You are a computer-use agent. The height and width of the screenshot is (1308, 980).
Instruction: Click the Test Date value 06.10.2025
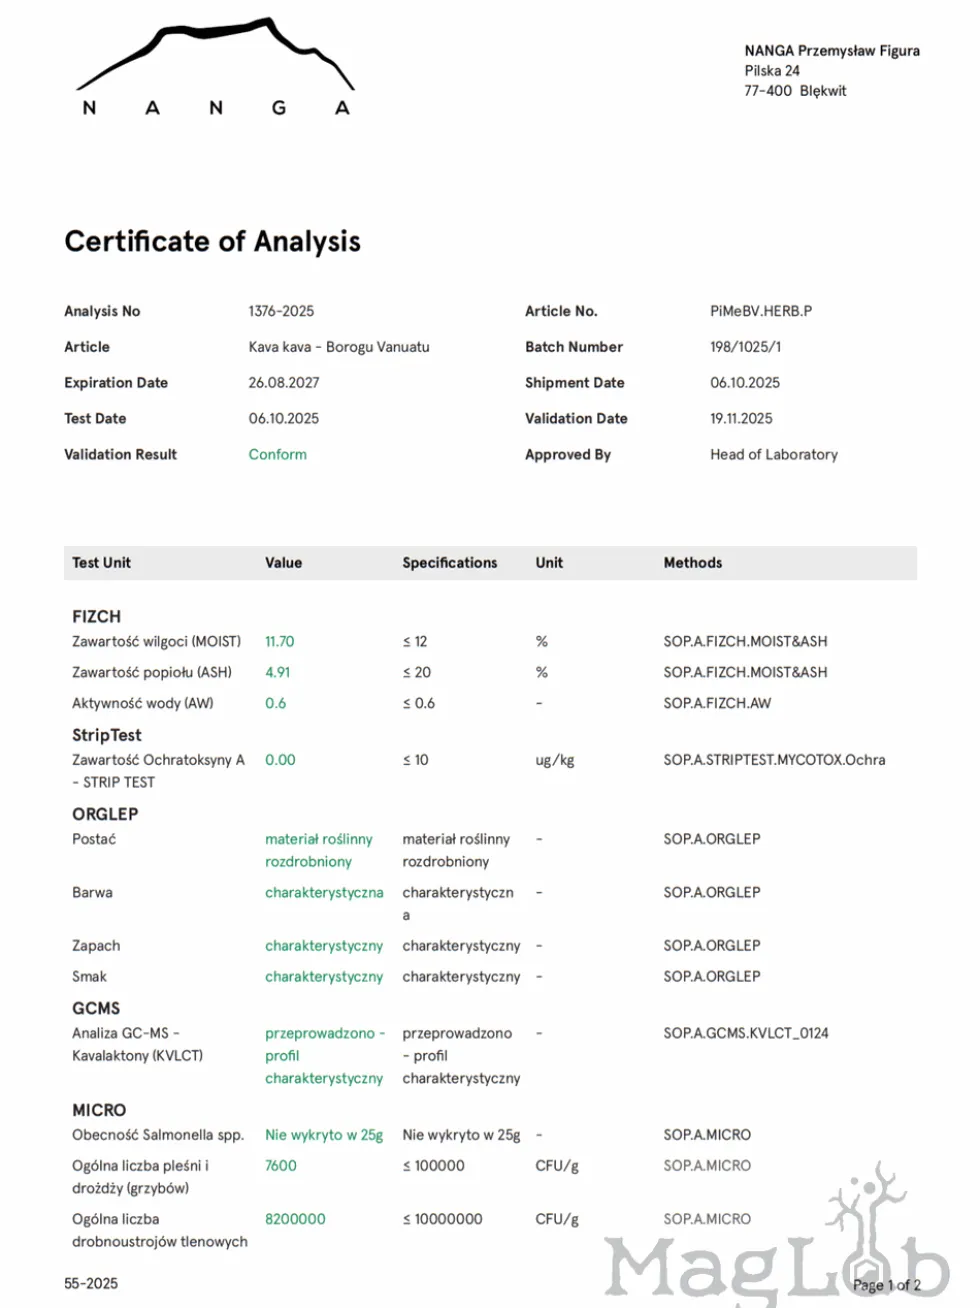[x=284, y=419]
